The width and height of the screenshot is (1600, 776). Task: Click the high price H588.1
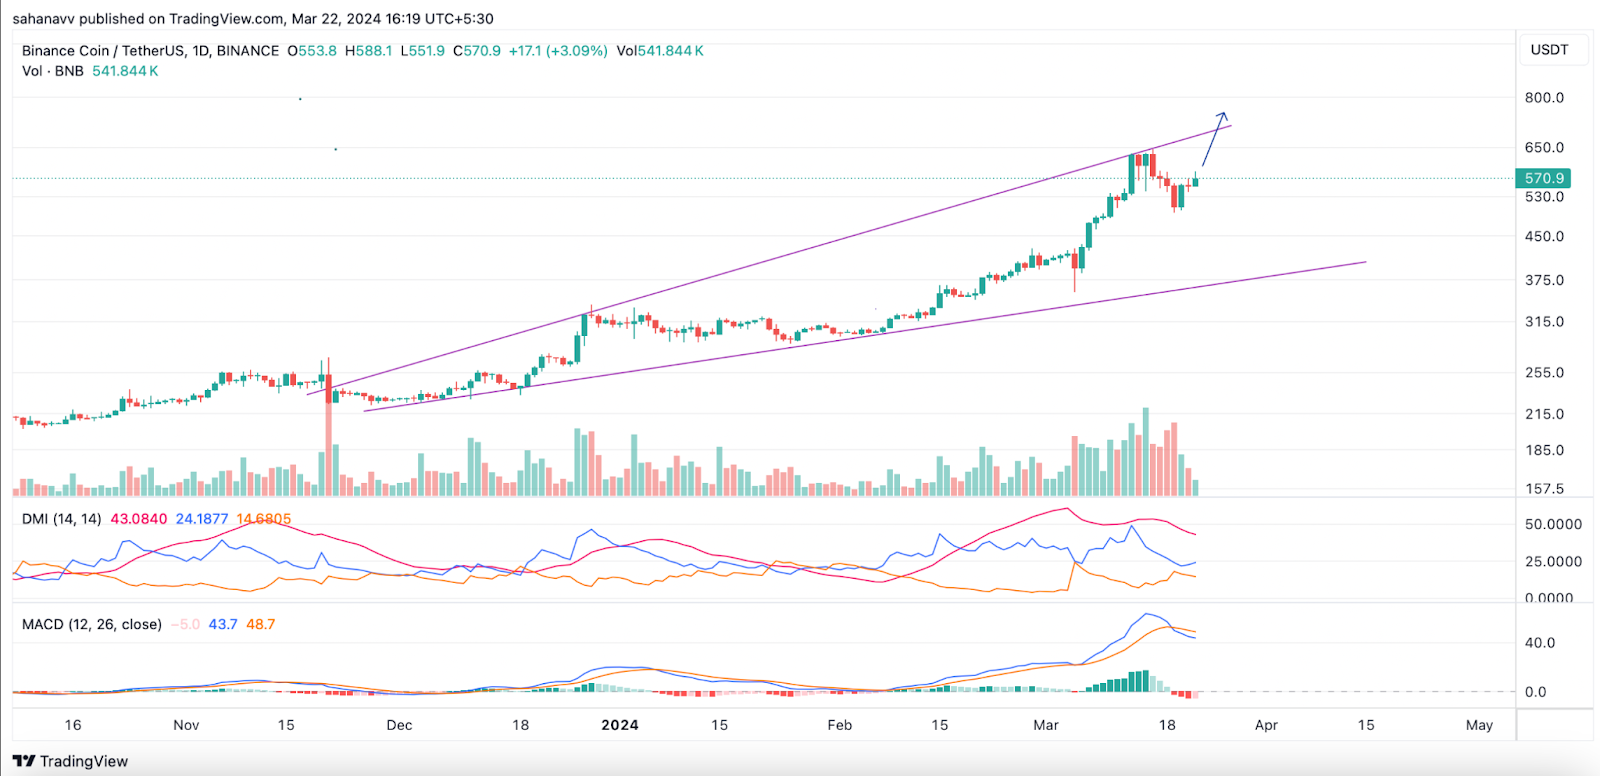click(368, 50)
